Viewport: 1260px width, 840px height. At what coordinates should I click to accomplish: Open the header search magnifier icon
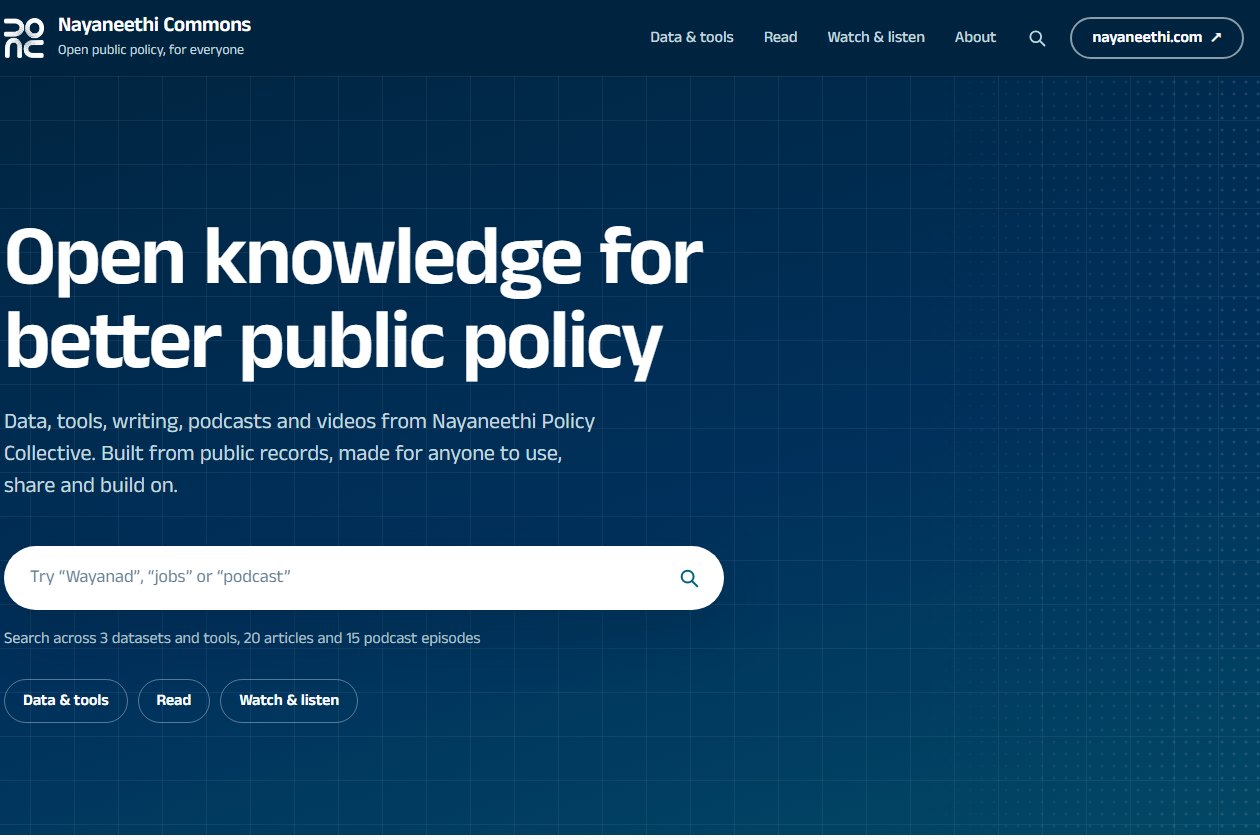pos(1037,38)
